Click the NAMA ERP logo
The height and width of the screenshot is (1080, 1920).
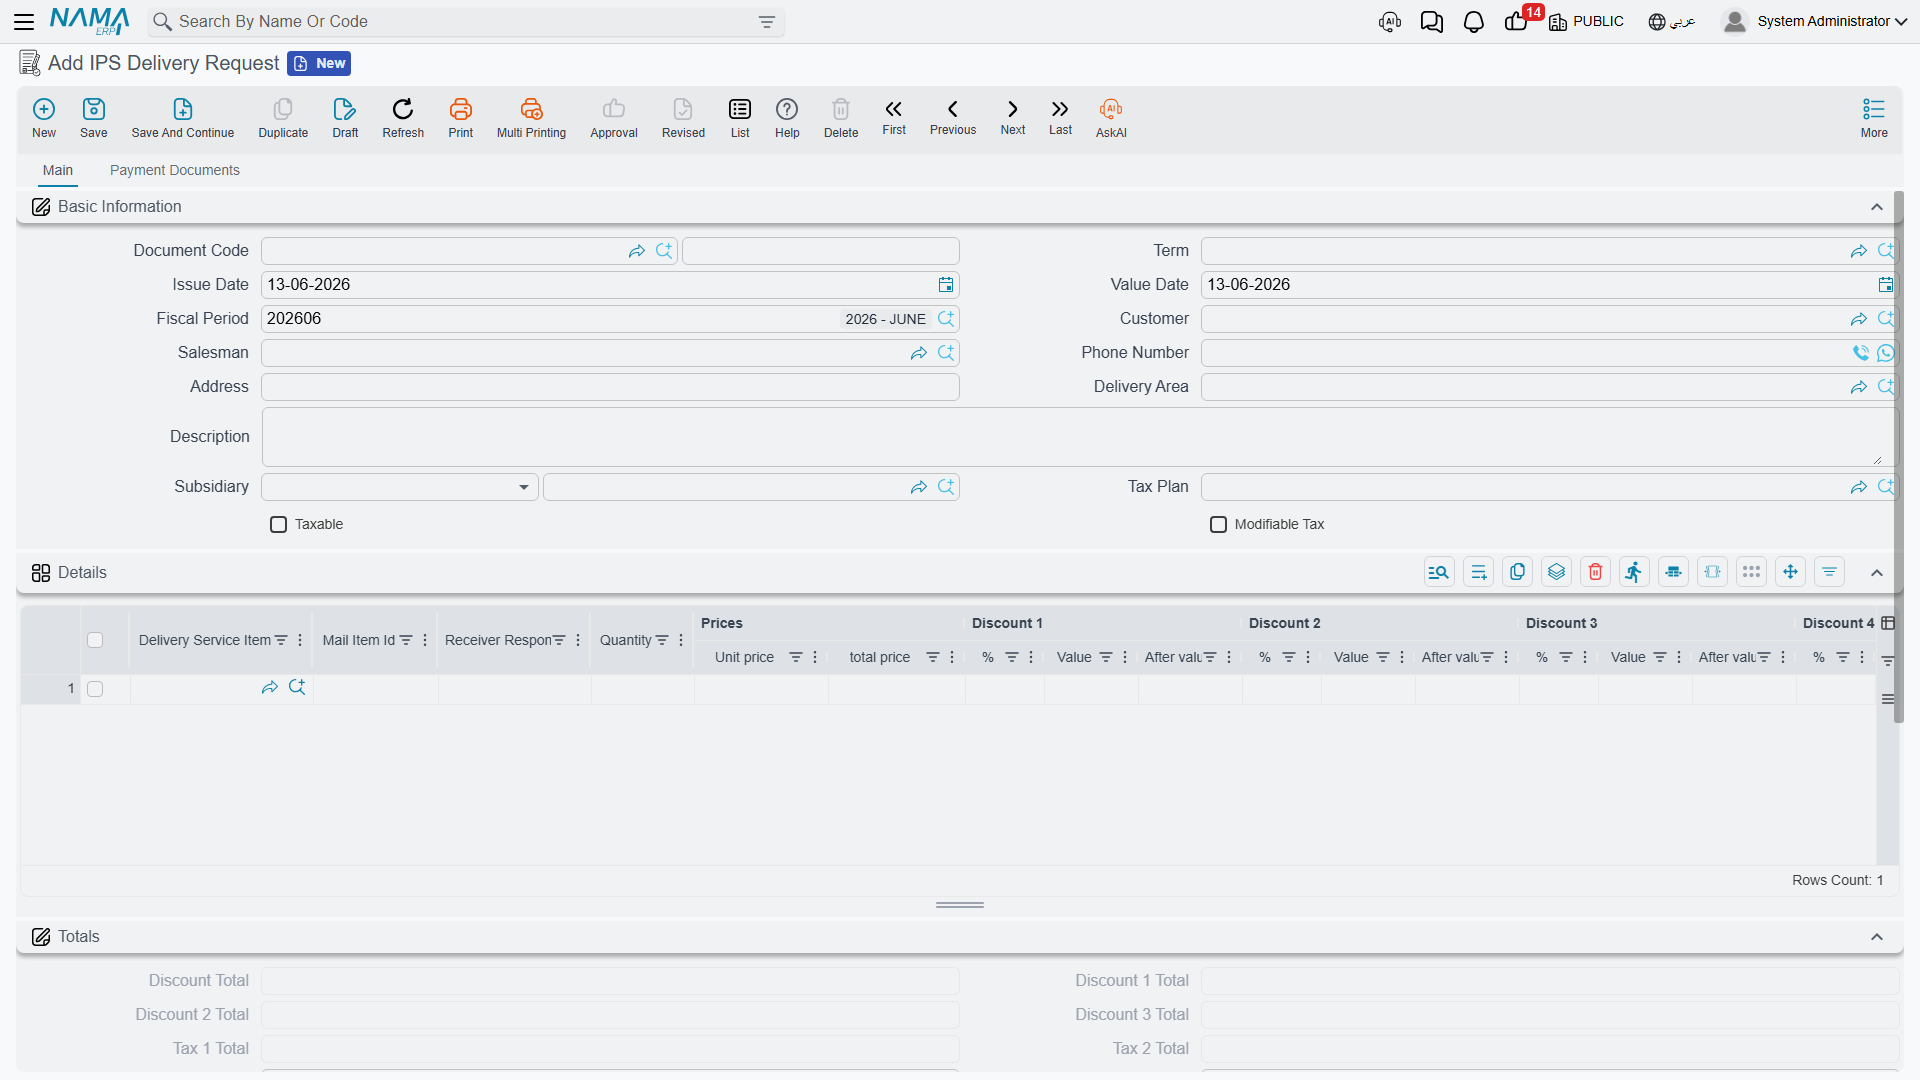(89, 21)
